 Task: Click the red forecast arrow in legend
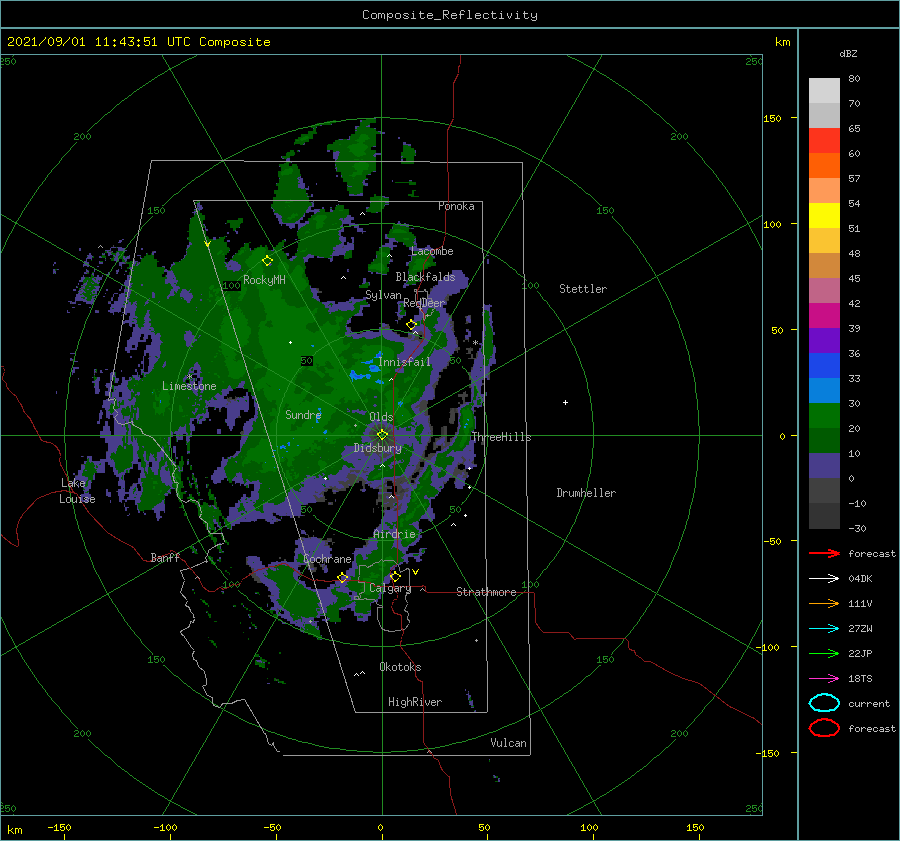coord(824,553)
